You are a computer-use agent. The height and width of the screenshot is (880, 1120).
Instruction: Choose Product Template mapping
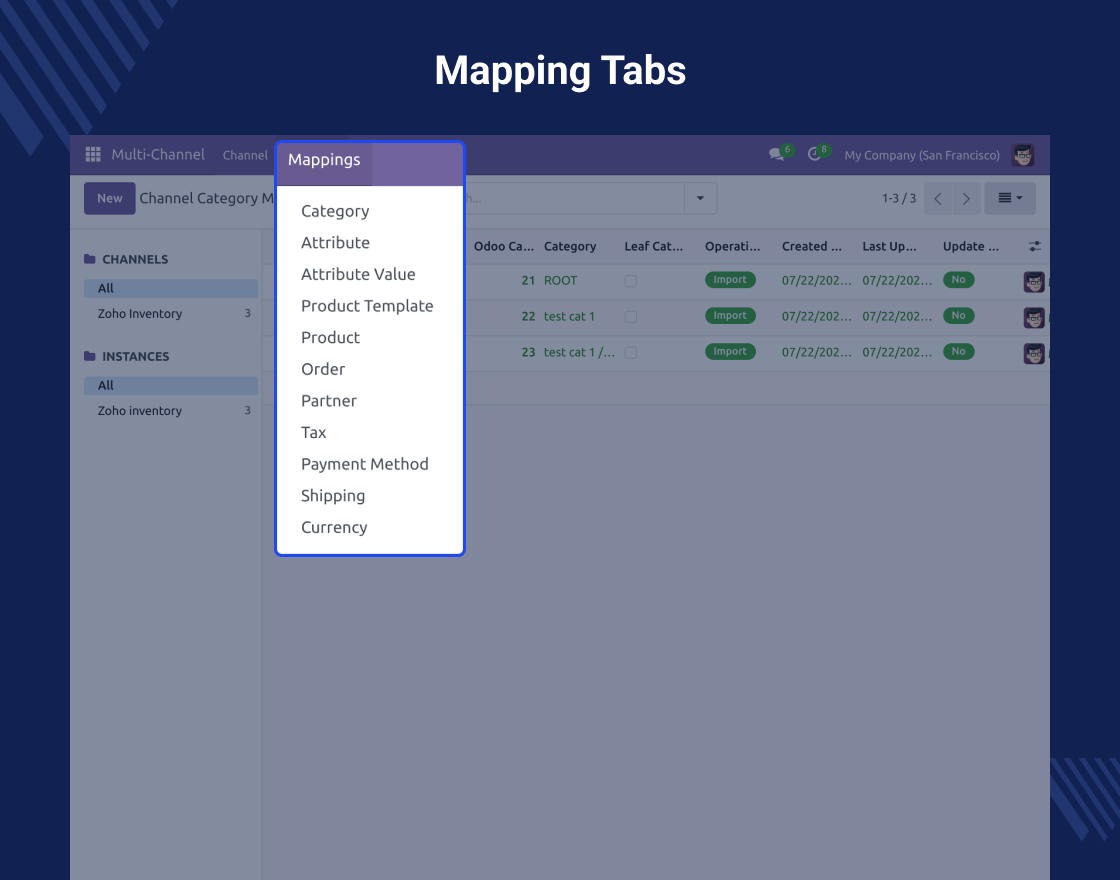tap(367, 306)
